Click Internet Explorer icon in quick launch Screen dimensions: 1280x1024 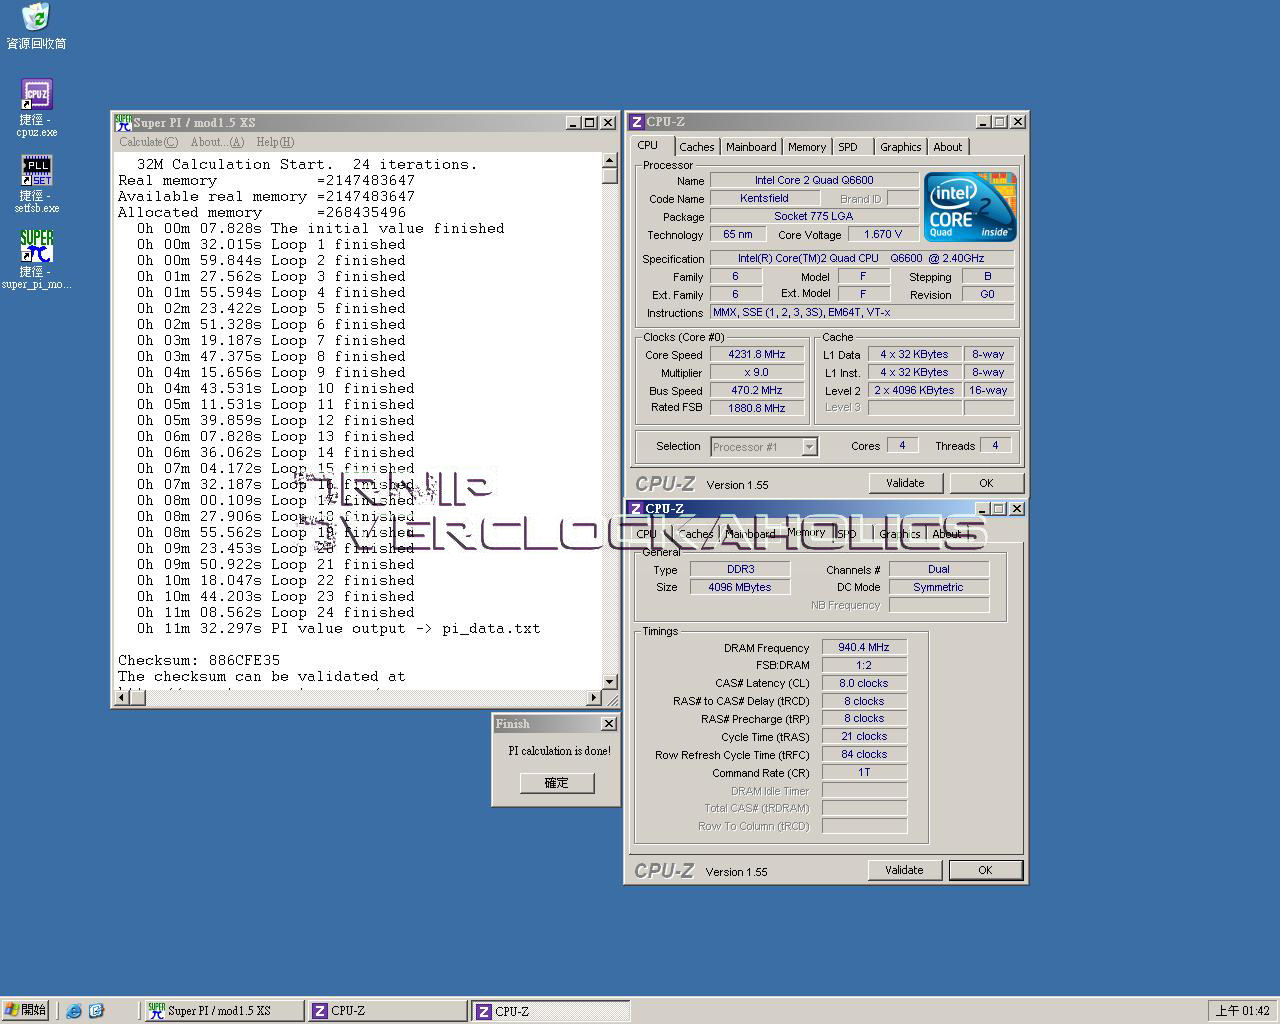(74, 1011)
